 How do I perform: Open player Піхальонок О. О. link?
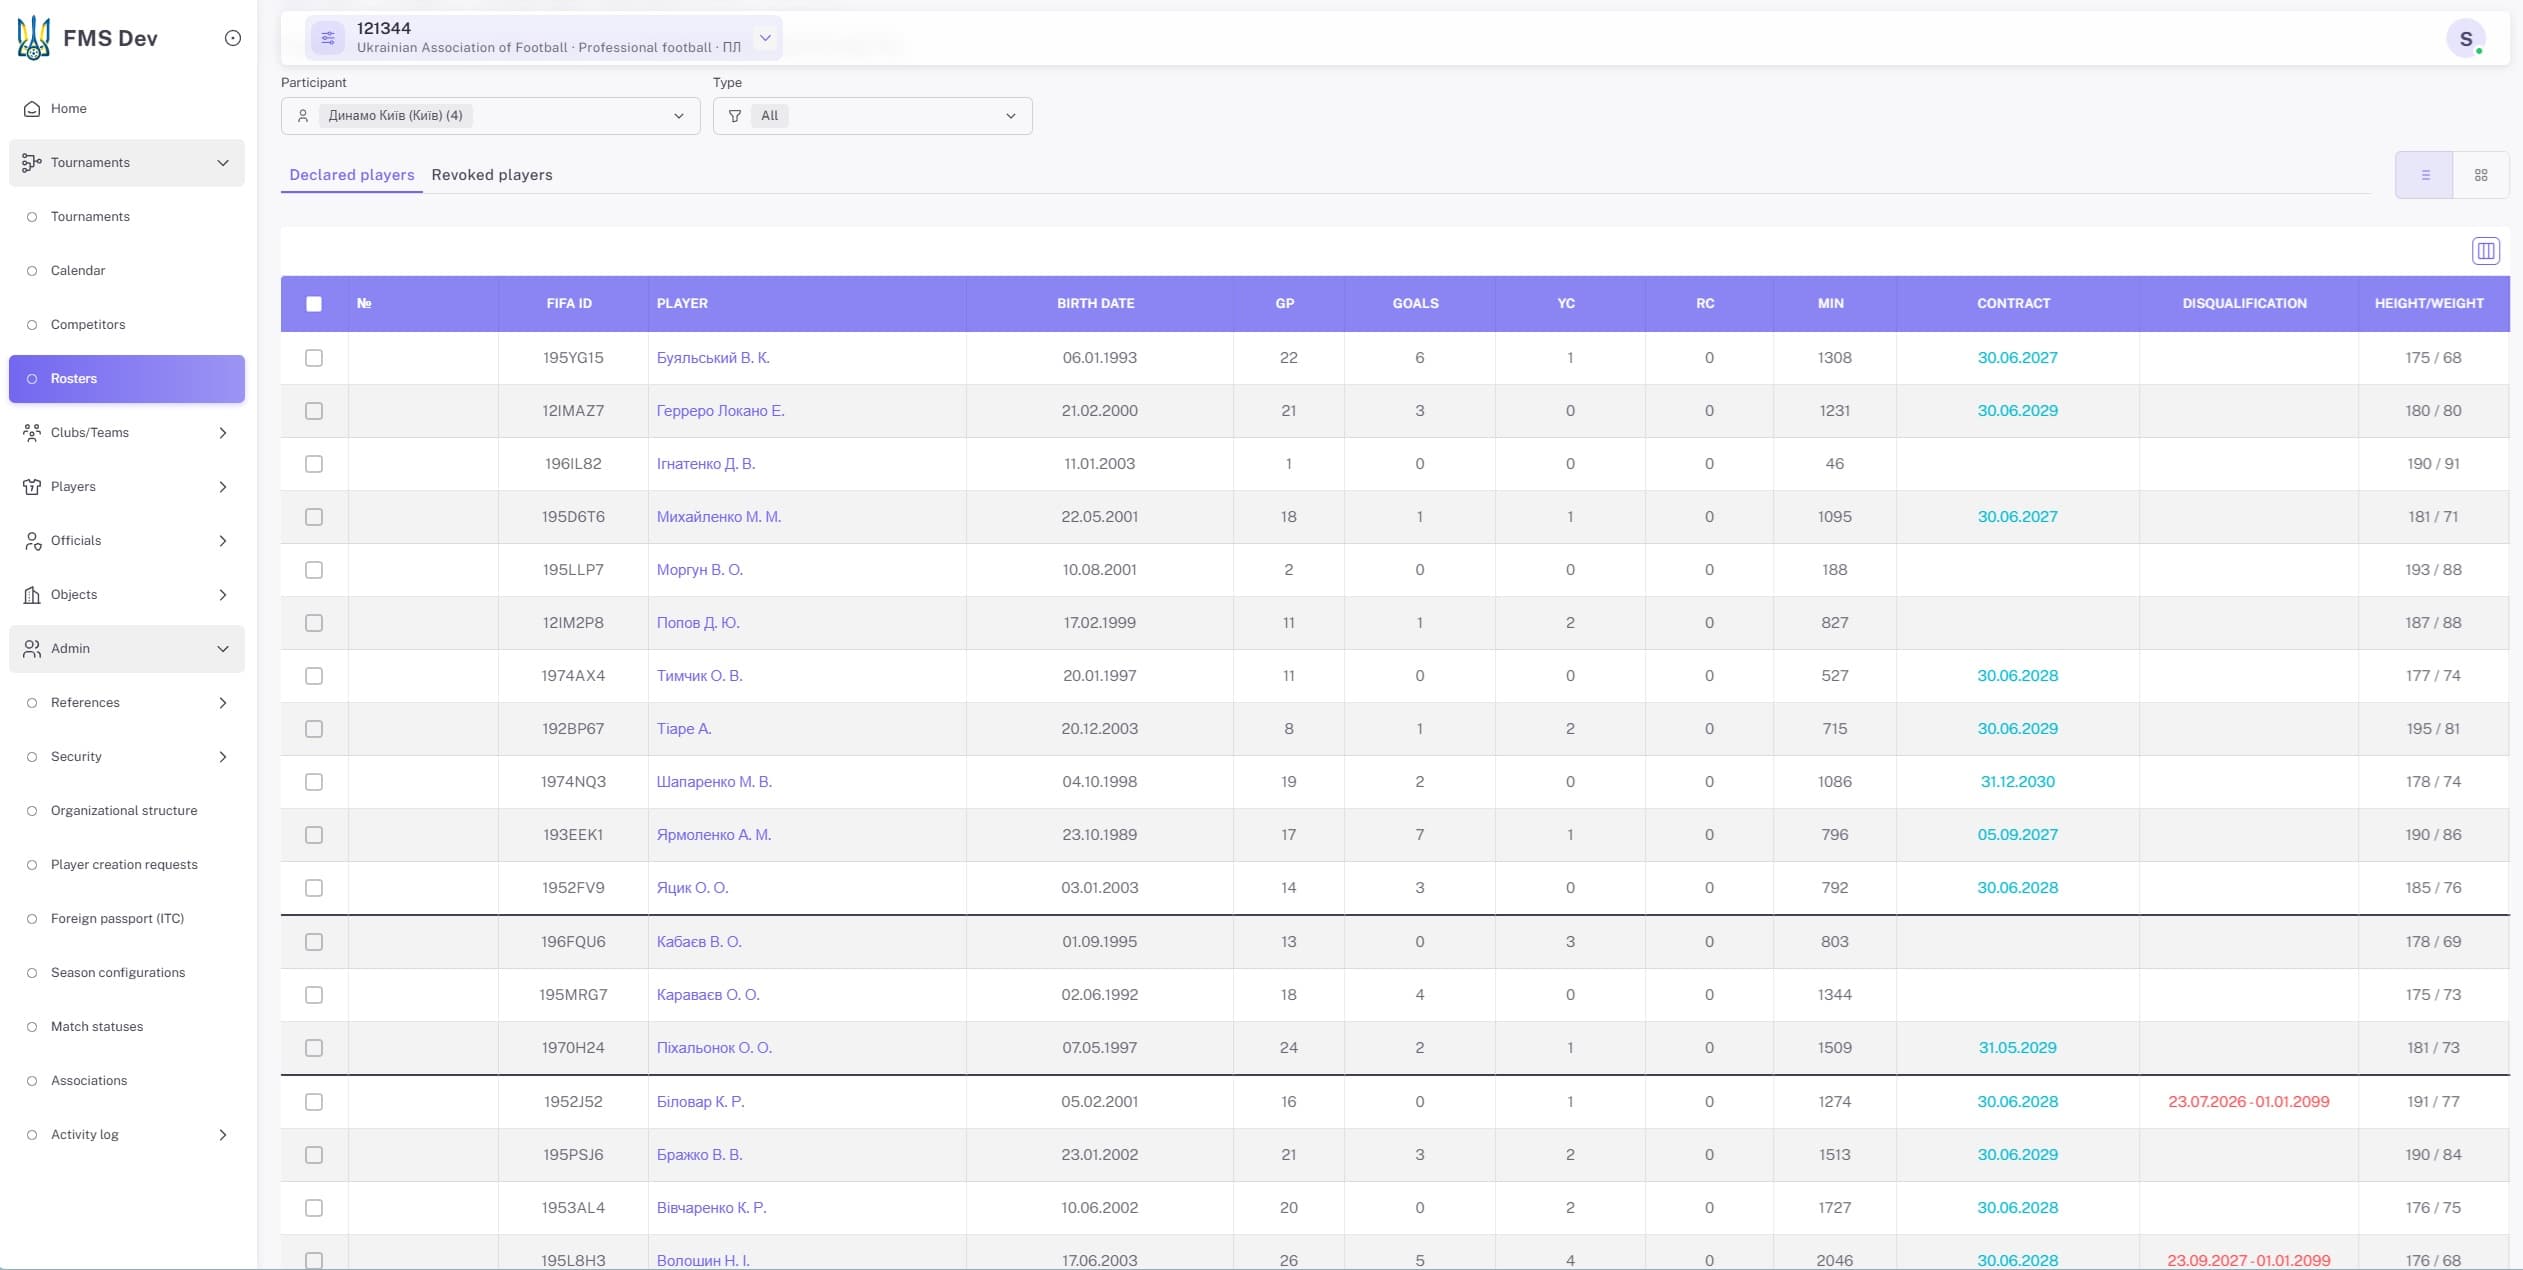click(x=714, y=1048)
